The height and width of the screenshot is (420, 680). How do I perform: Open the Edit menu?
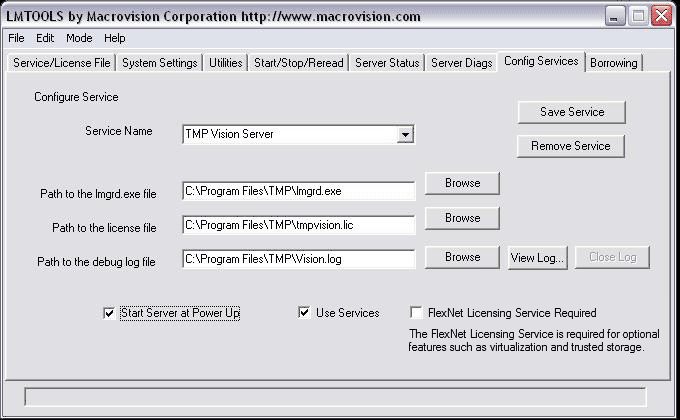[45, 38]
